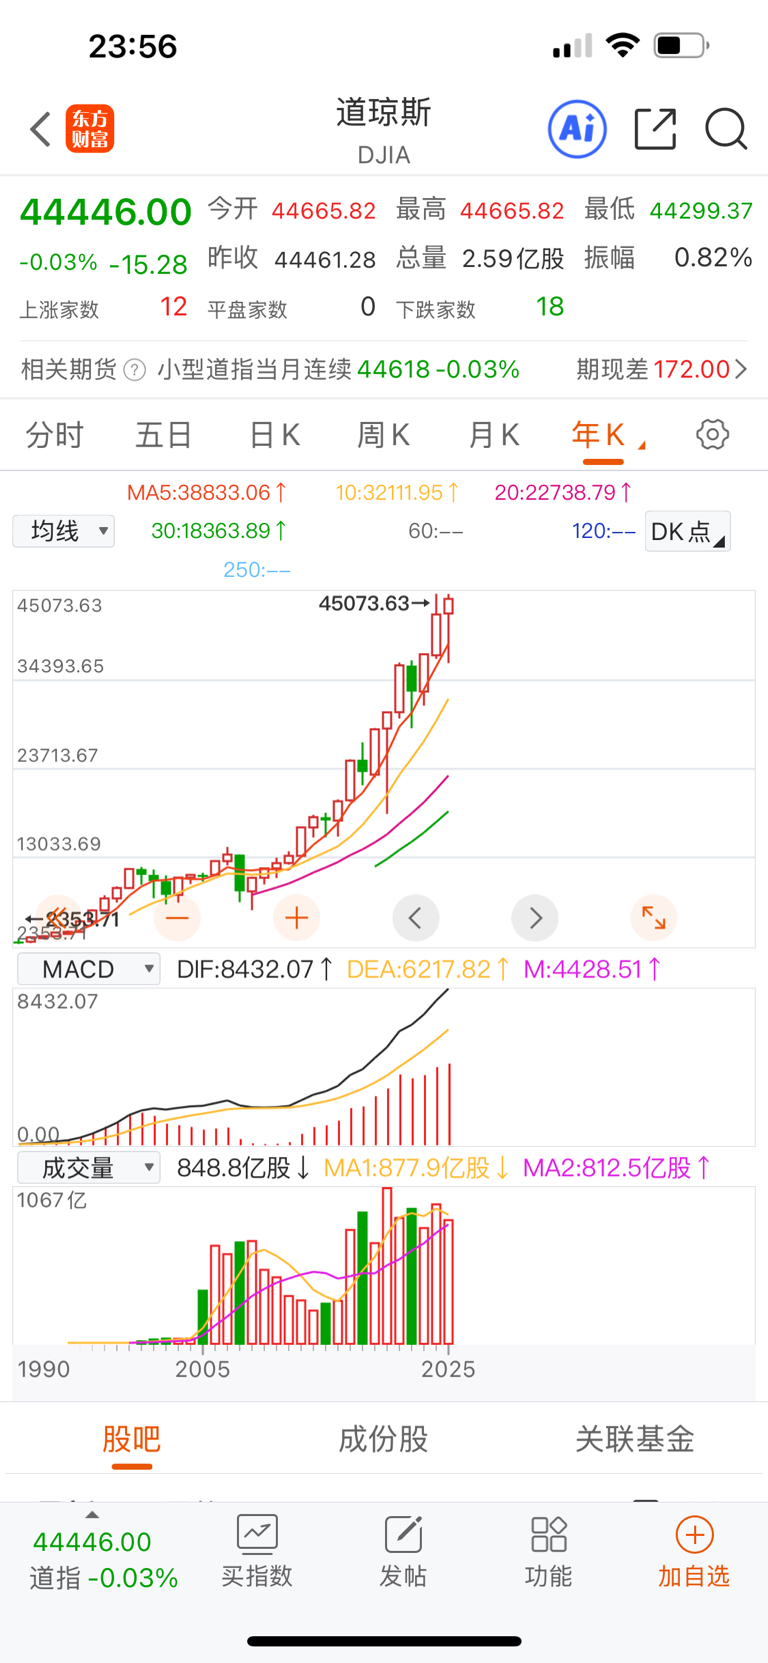This screenshot has width=768, height=1663.
Task: Tap MA5:38833.06 label
Action: point(207,492)
